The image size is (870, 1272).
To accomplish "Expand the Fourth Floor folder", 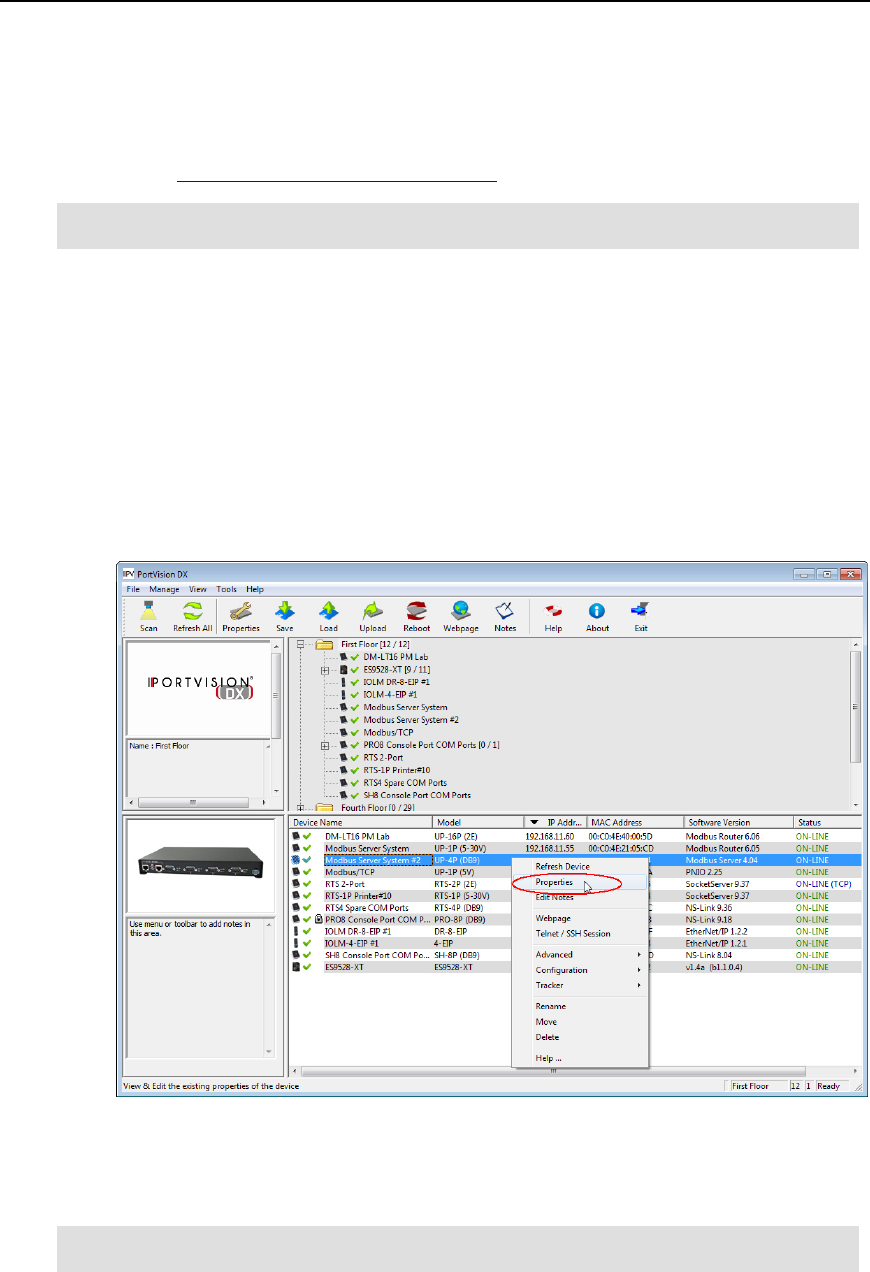I will (301, 808).
